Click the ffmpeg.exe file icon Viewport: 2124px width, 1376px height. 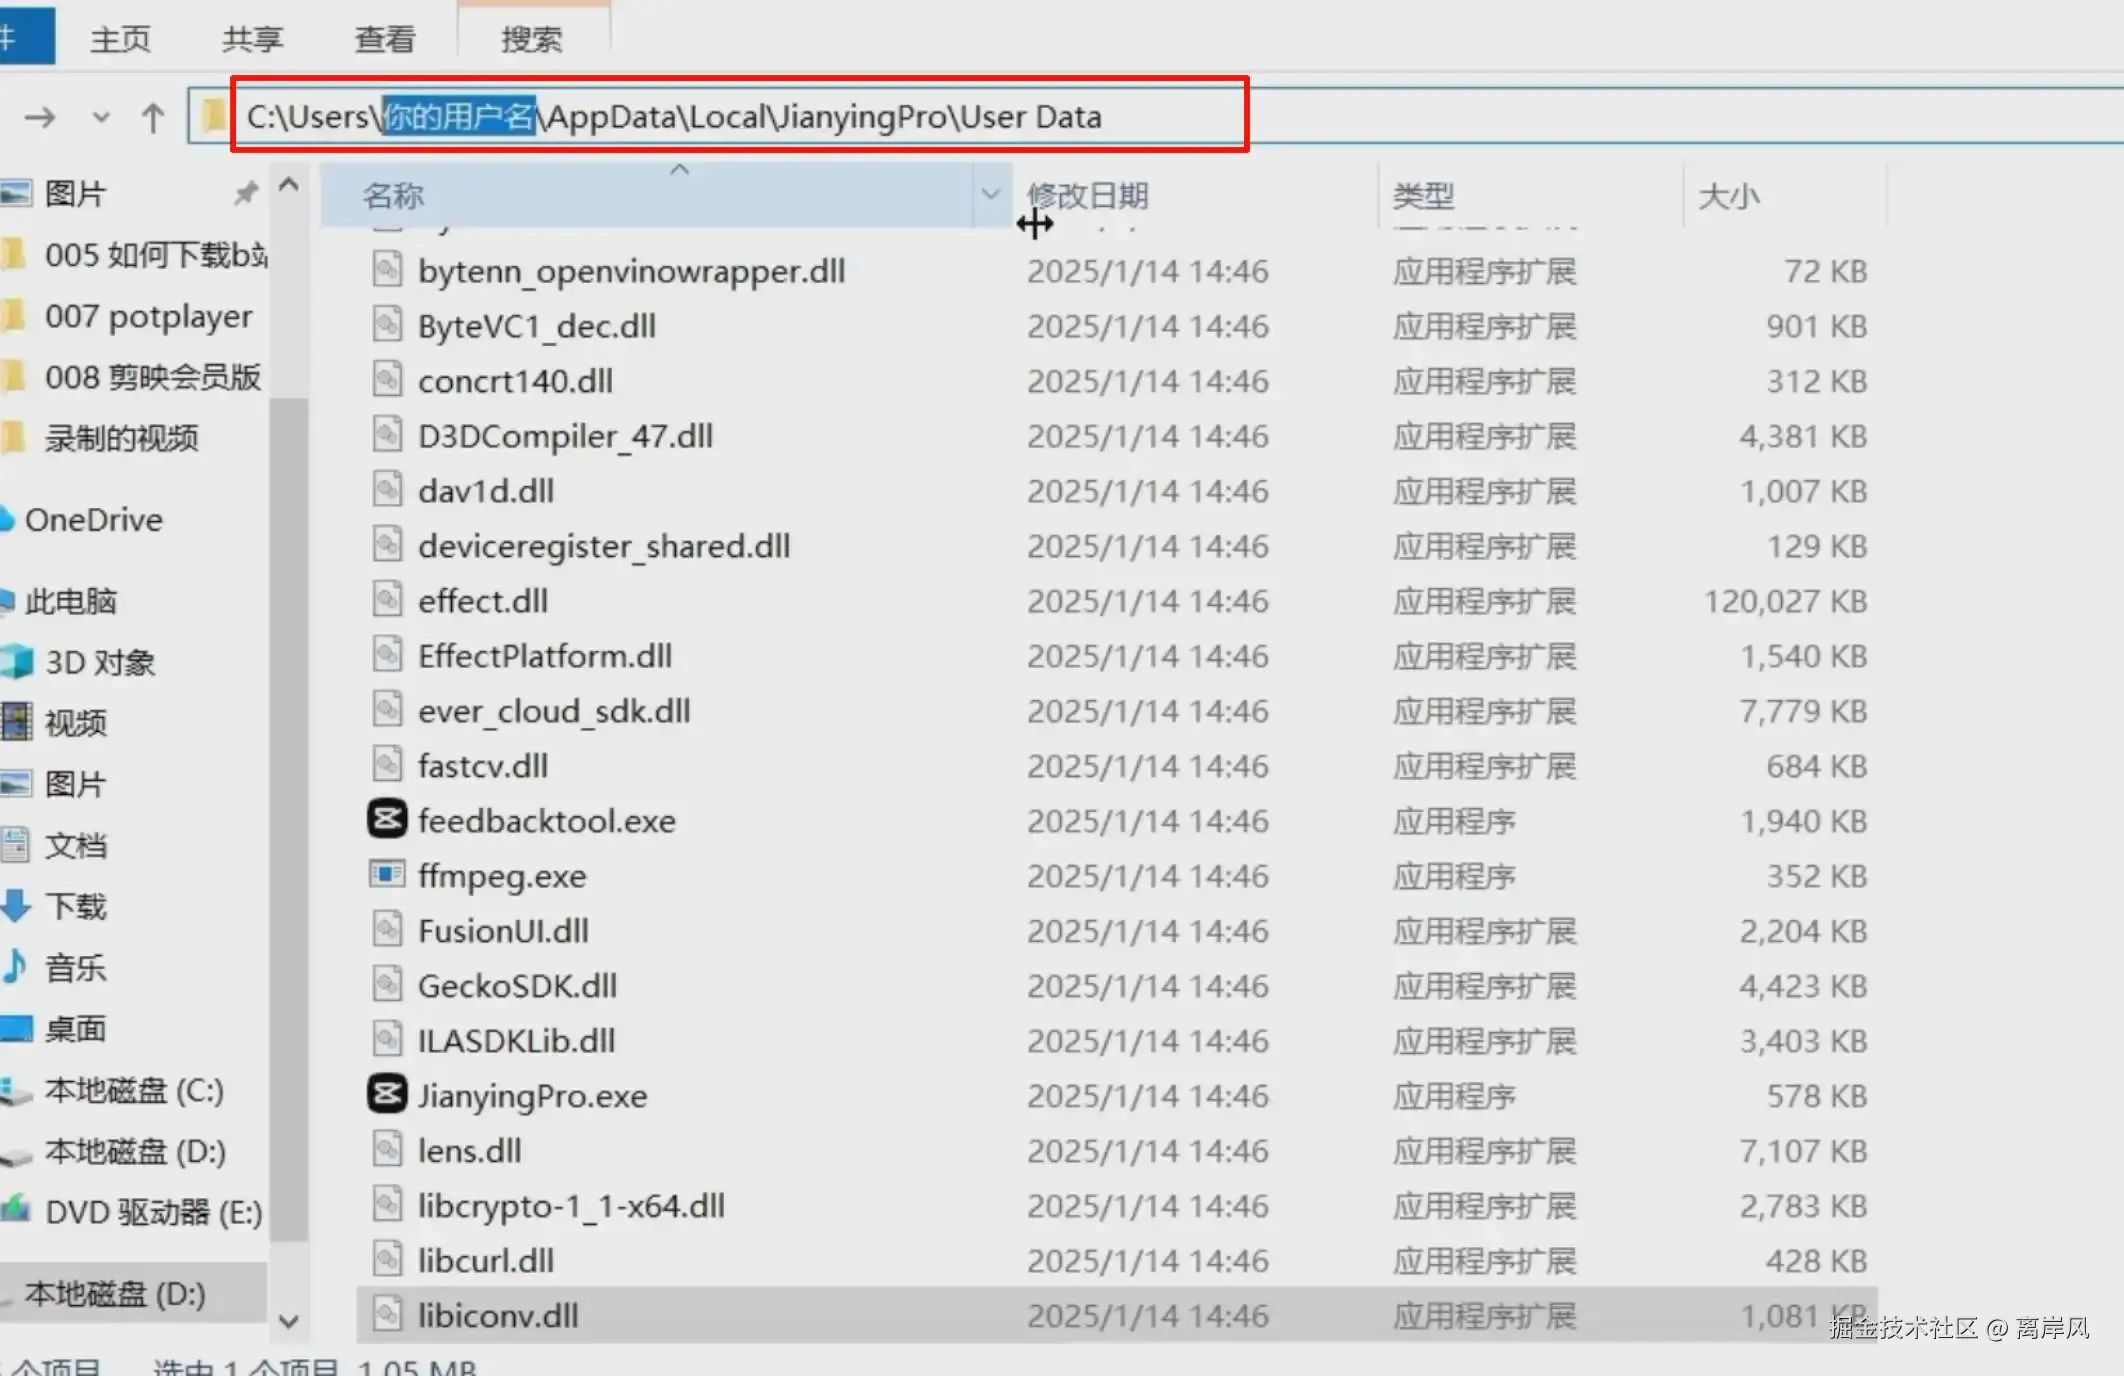[387, 875]
